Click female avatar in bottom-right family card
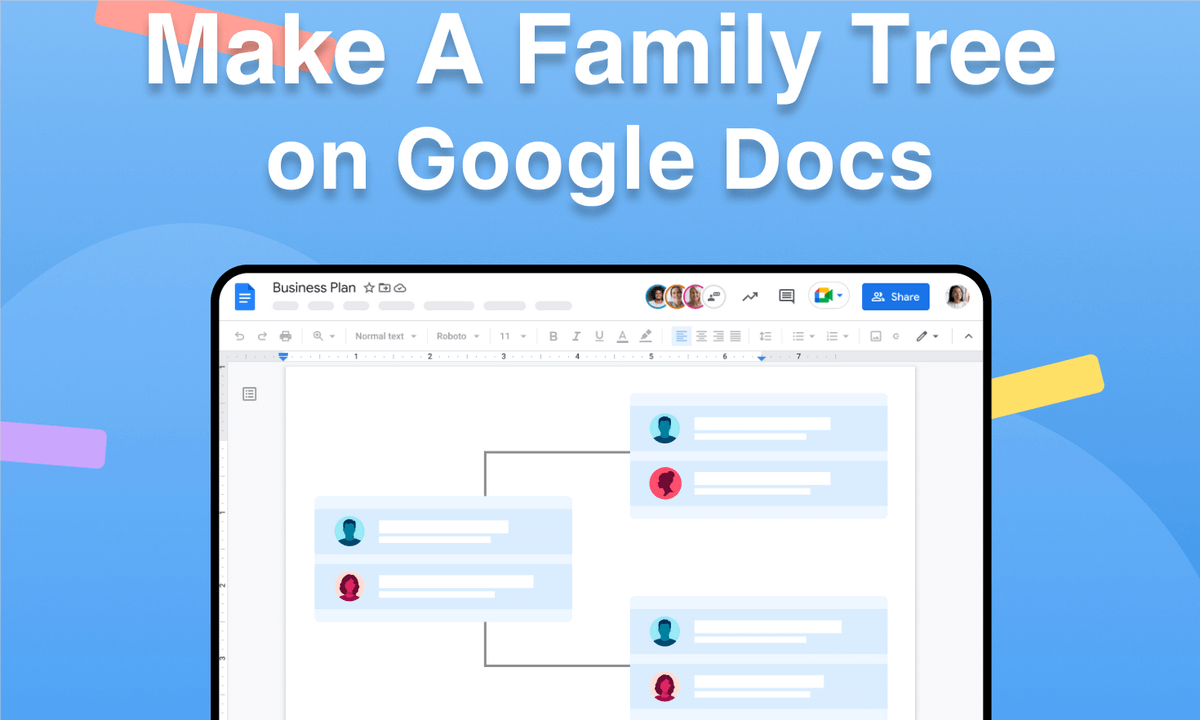 click(664, 686)
